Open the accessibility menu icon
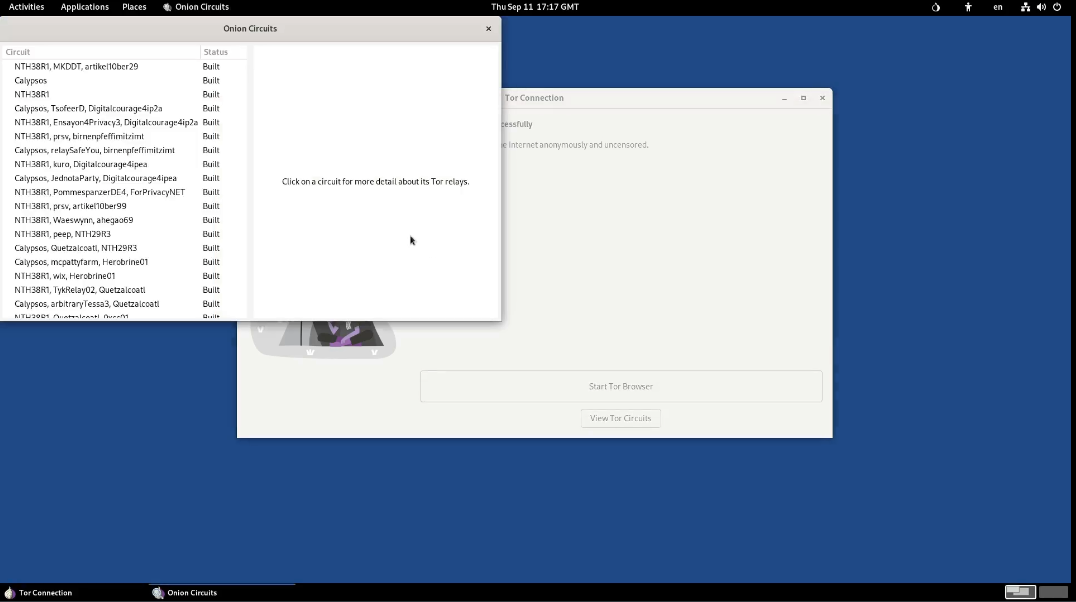Image resolution: width=1076 pixels, height=602 pixels. 968,7
